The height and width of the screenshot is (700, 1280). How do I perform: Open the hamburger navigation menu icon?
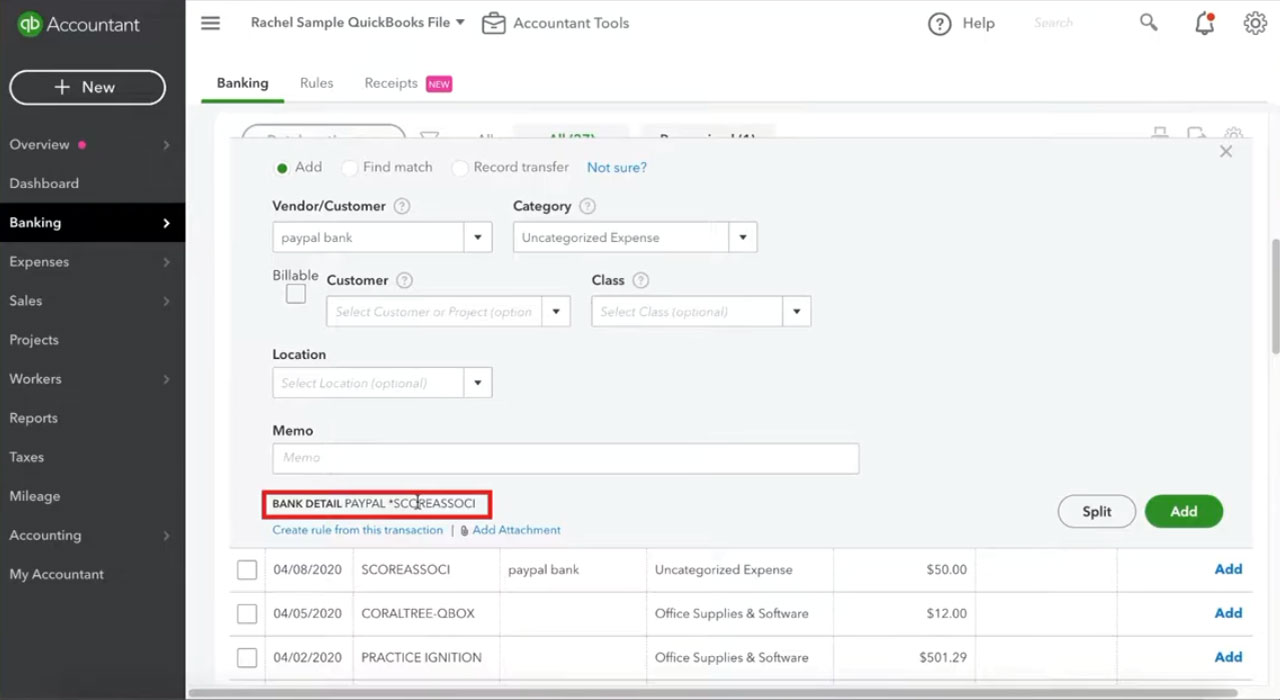210,23
